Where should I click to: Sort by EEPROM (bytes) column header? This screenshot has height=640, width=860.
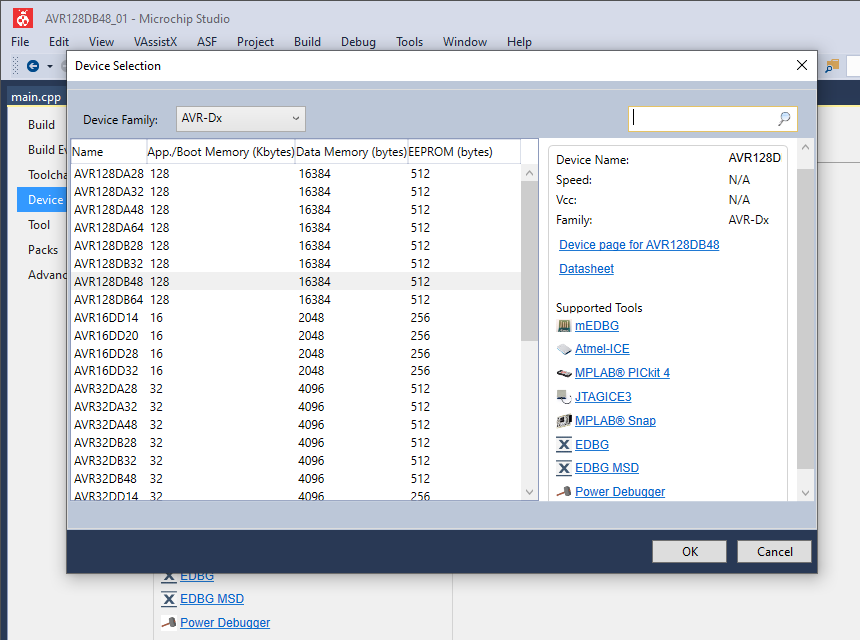(x=463, y=152)
